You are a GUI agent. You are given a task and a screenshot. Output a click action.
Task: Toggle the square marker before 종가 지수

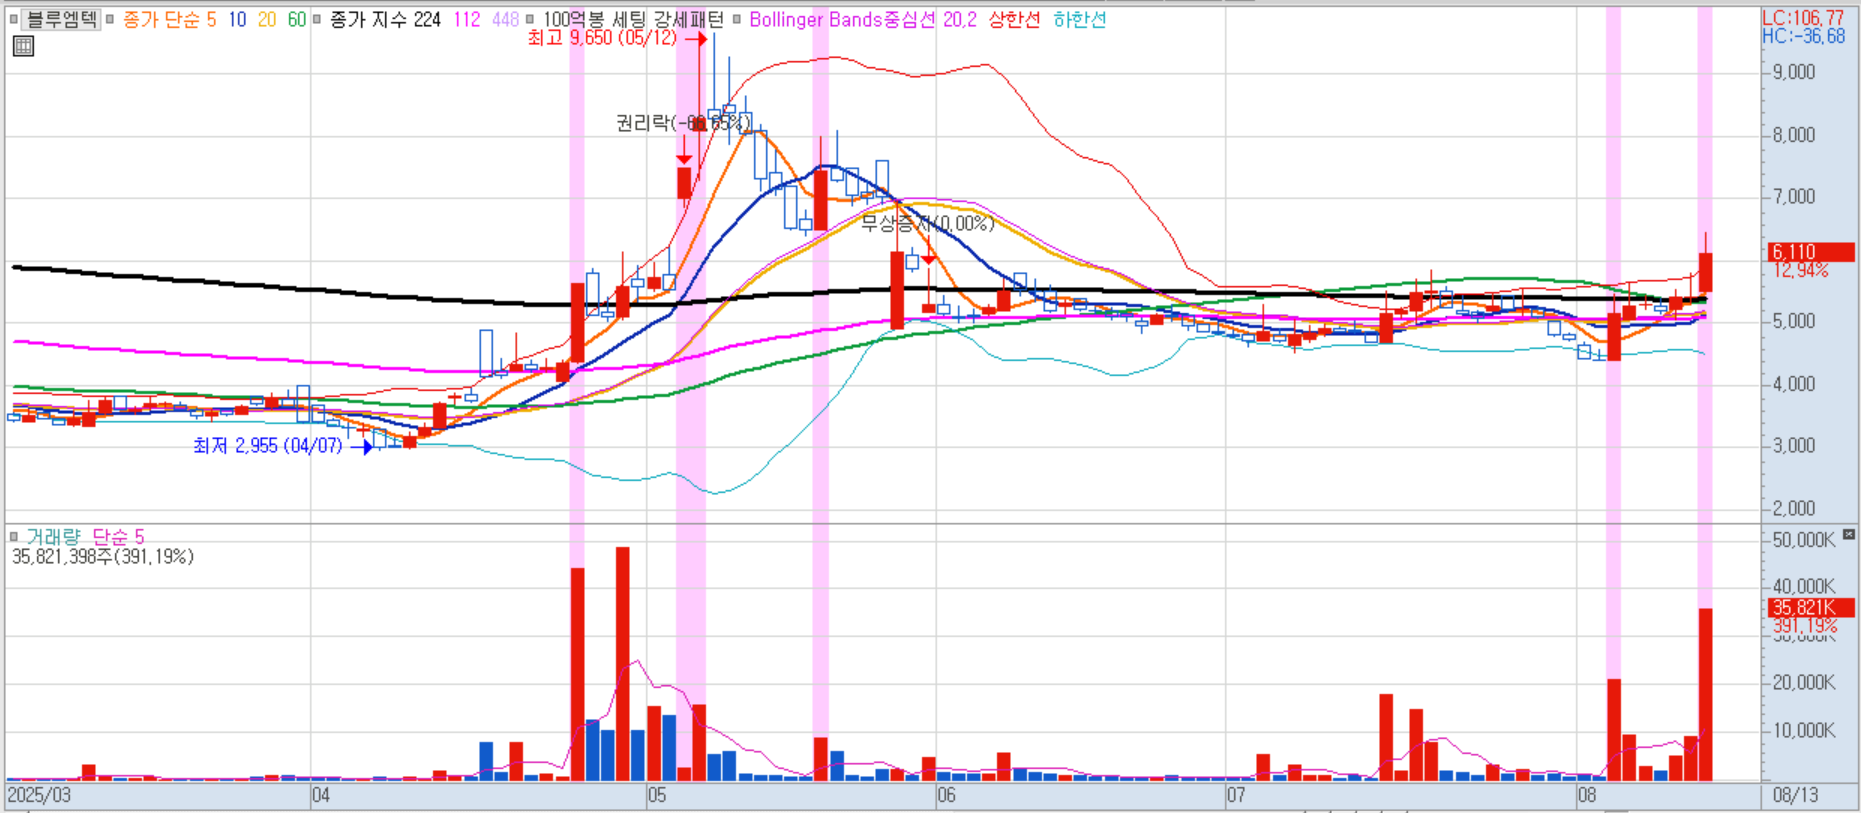tap(317, 19)
